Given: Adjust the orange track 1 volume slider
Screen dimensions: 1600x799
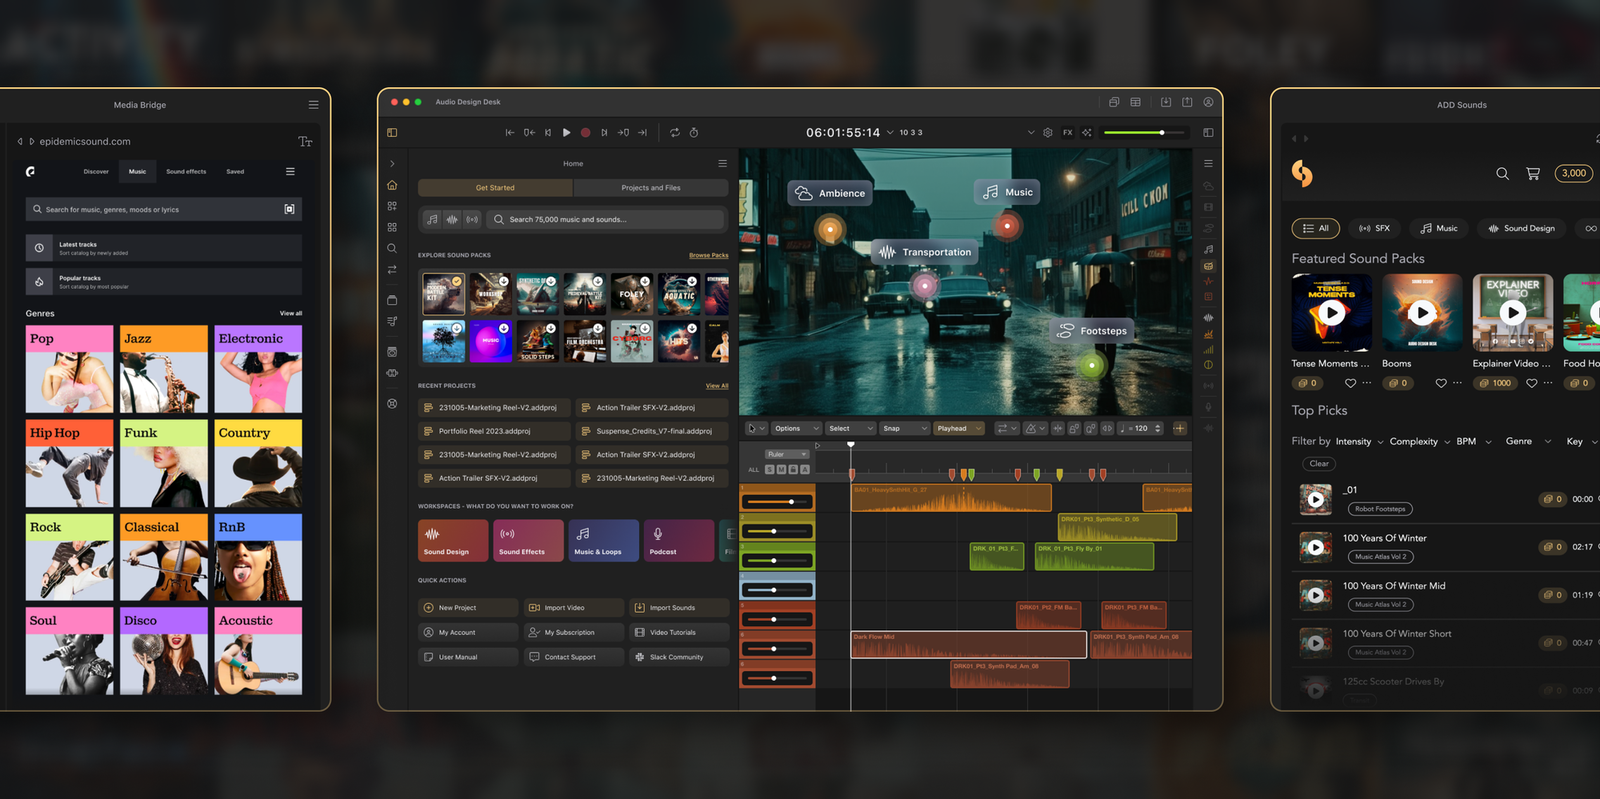Looking at the screenshot, I should coord(778,502).
